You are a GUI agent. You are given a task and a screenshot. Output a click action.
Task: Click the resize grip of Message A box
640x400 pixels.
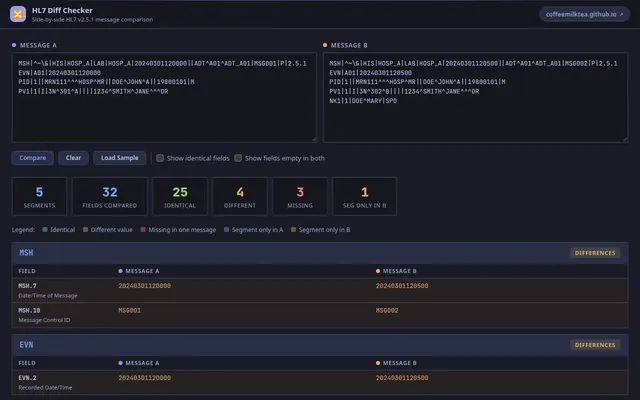point(314,139)
